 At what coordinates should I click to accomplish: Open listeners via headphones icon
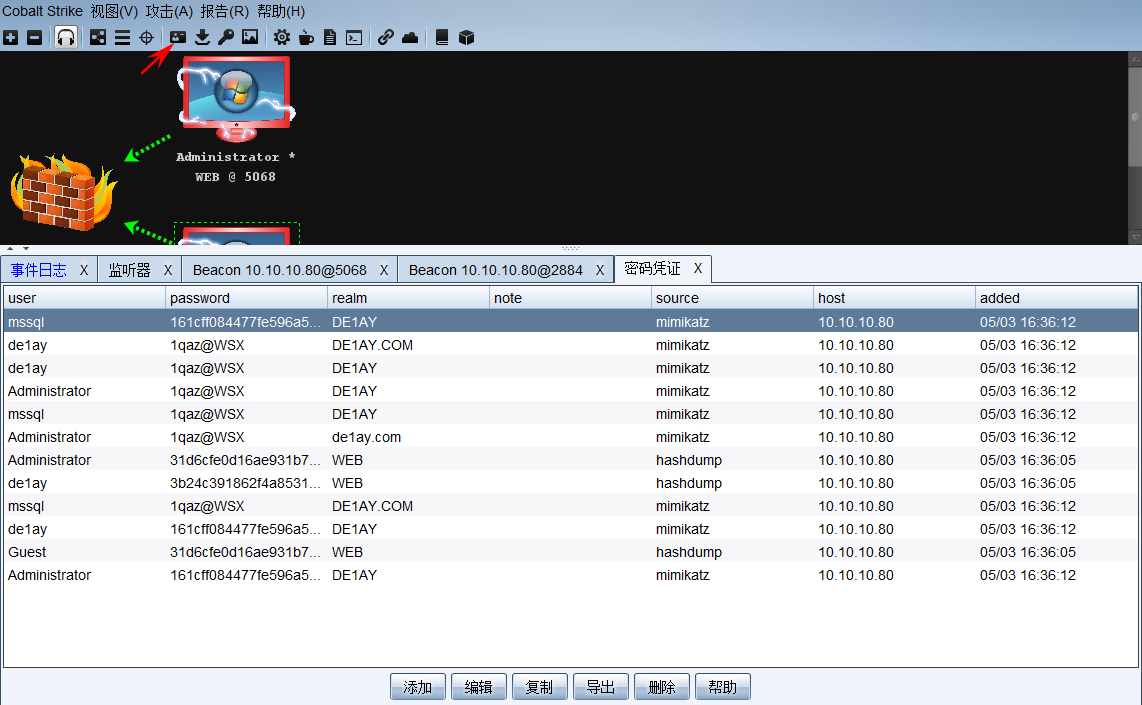66,38
